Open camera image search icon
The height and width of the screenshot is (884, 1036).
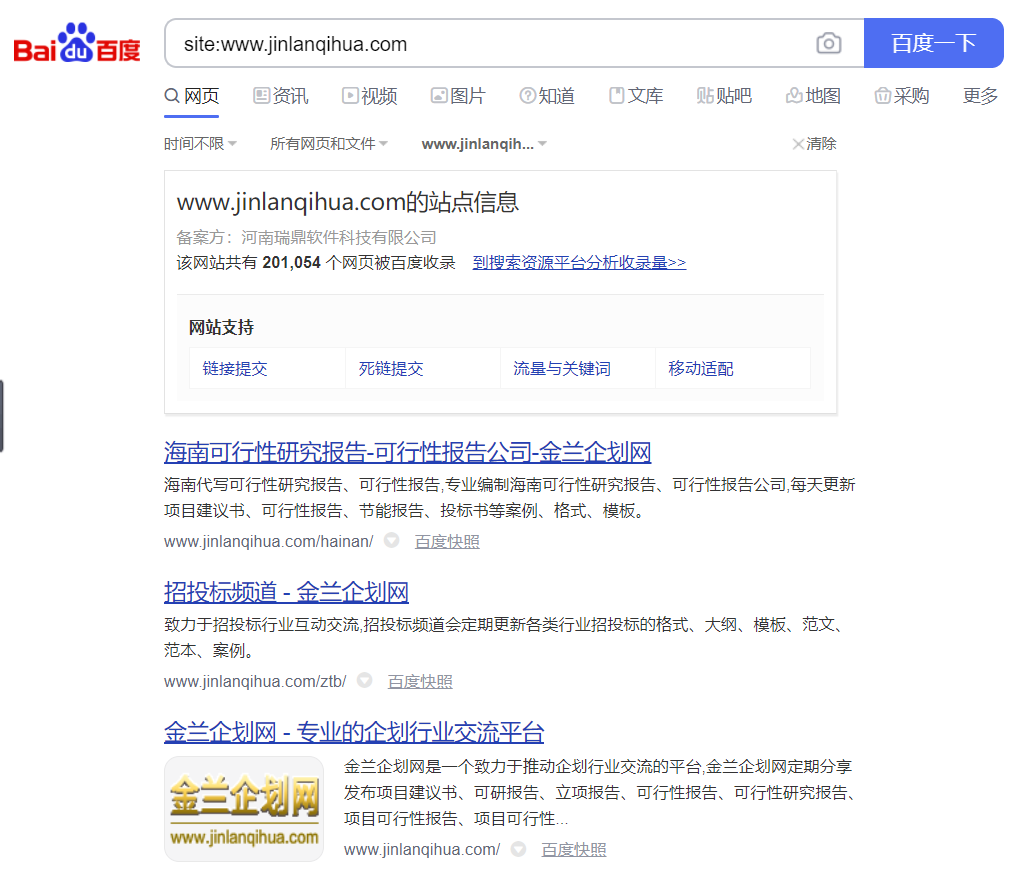[829, 44]
